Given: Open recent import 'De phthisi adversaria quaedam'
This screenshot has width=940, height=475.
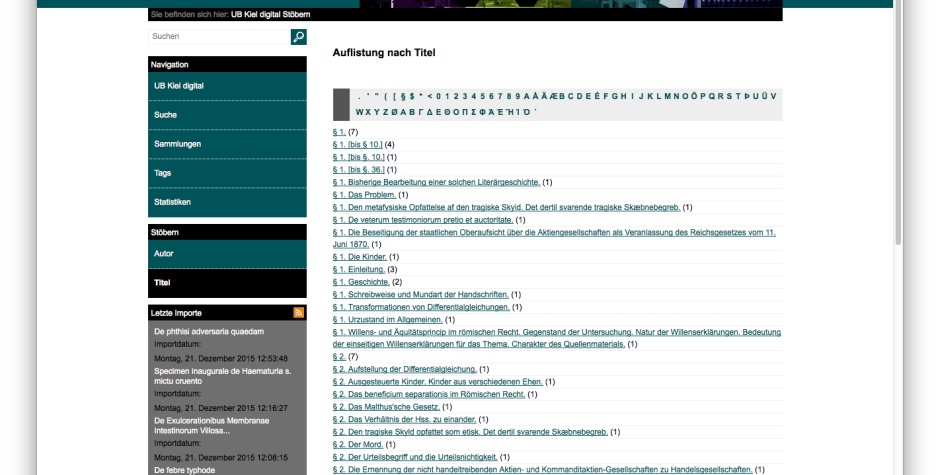Looking at the screenshot, I should tap(209, 332).
